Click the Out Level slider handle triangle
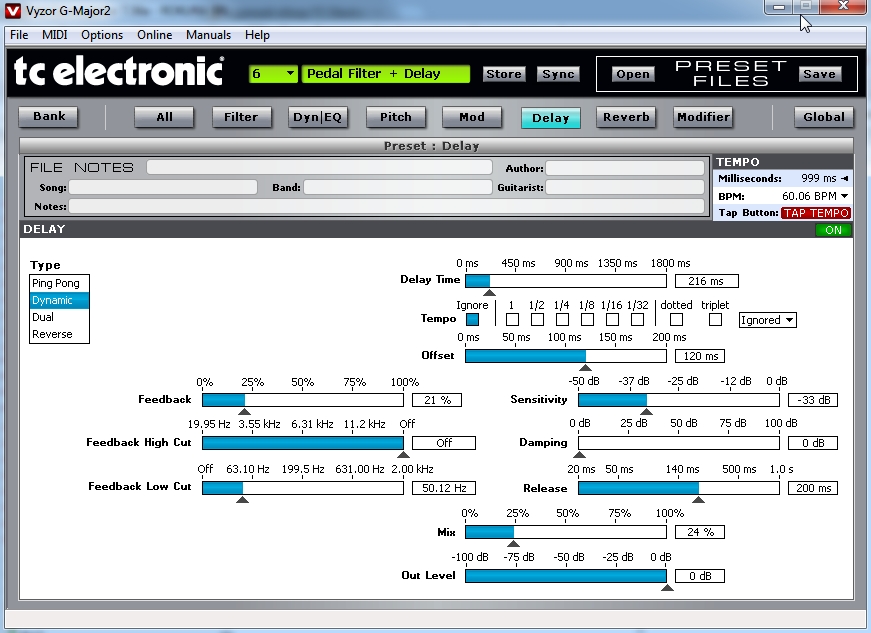 pyautogui.click(x=667, y=587)
